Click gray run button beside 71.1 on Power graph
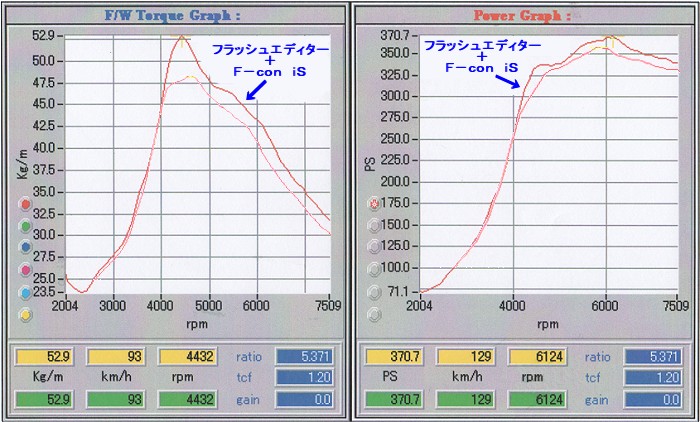The height and width of the screenshot is (422, 700). 374,292
